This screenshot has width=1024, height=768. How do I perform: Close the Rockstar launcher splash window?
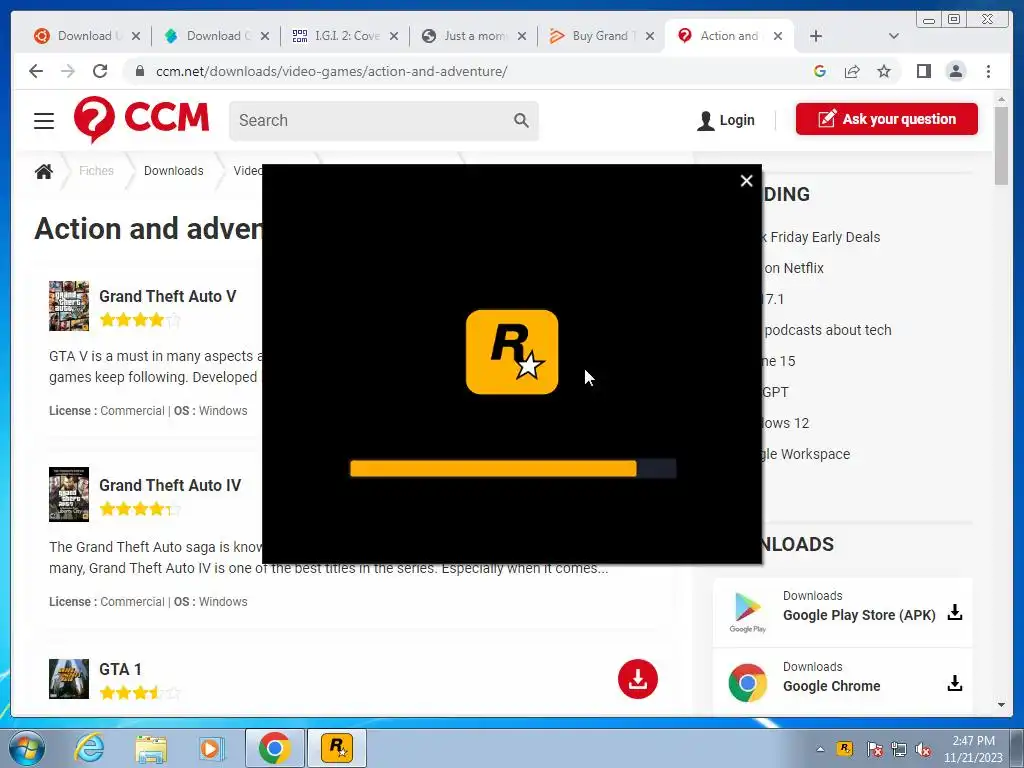(x=746, y=181)
